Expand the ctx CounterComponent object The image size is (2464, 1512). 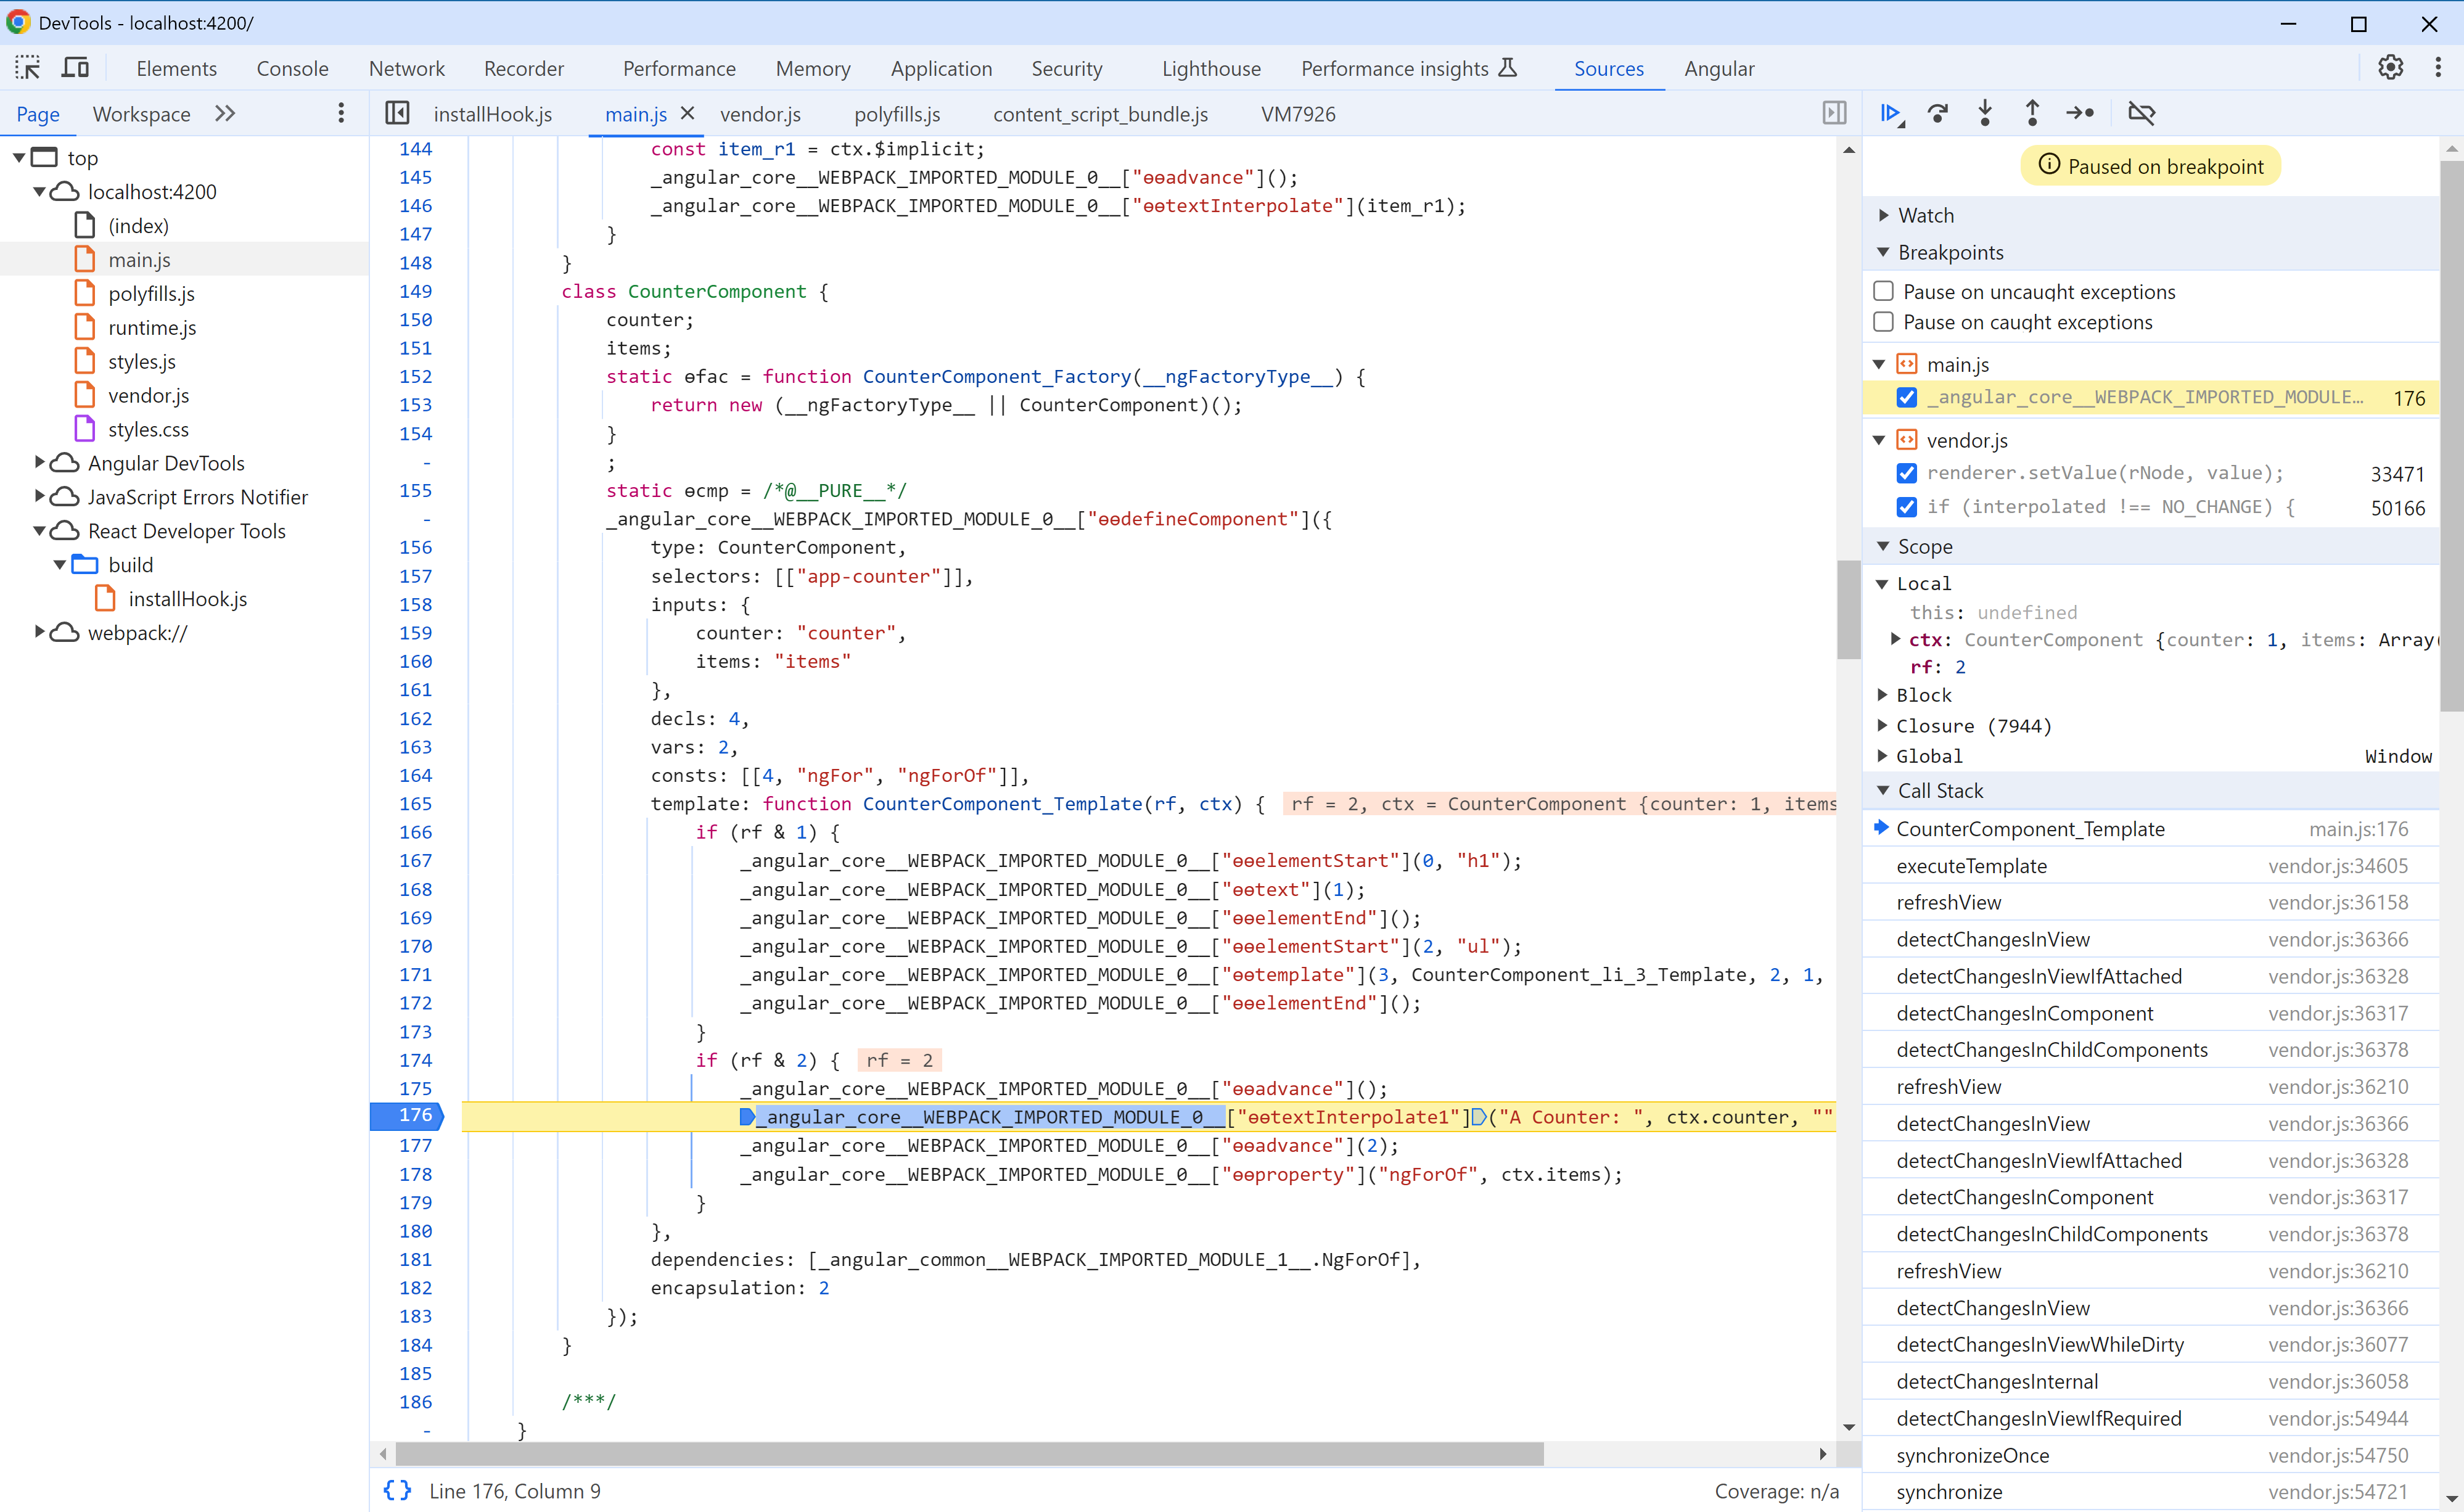tap(1896, 639)
